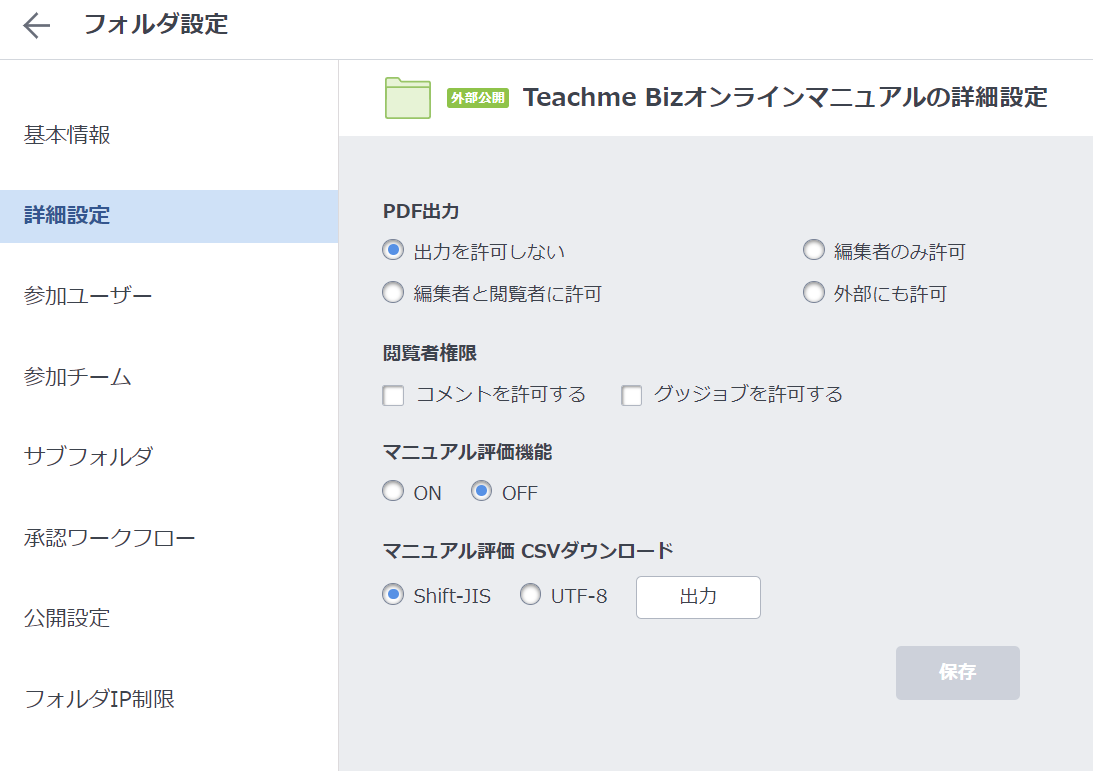Screen dimensions: 1093x771
Task: Switch to 公開設定 section
Action: [67, 618]
